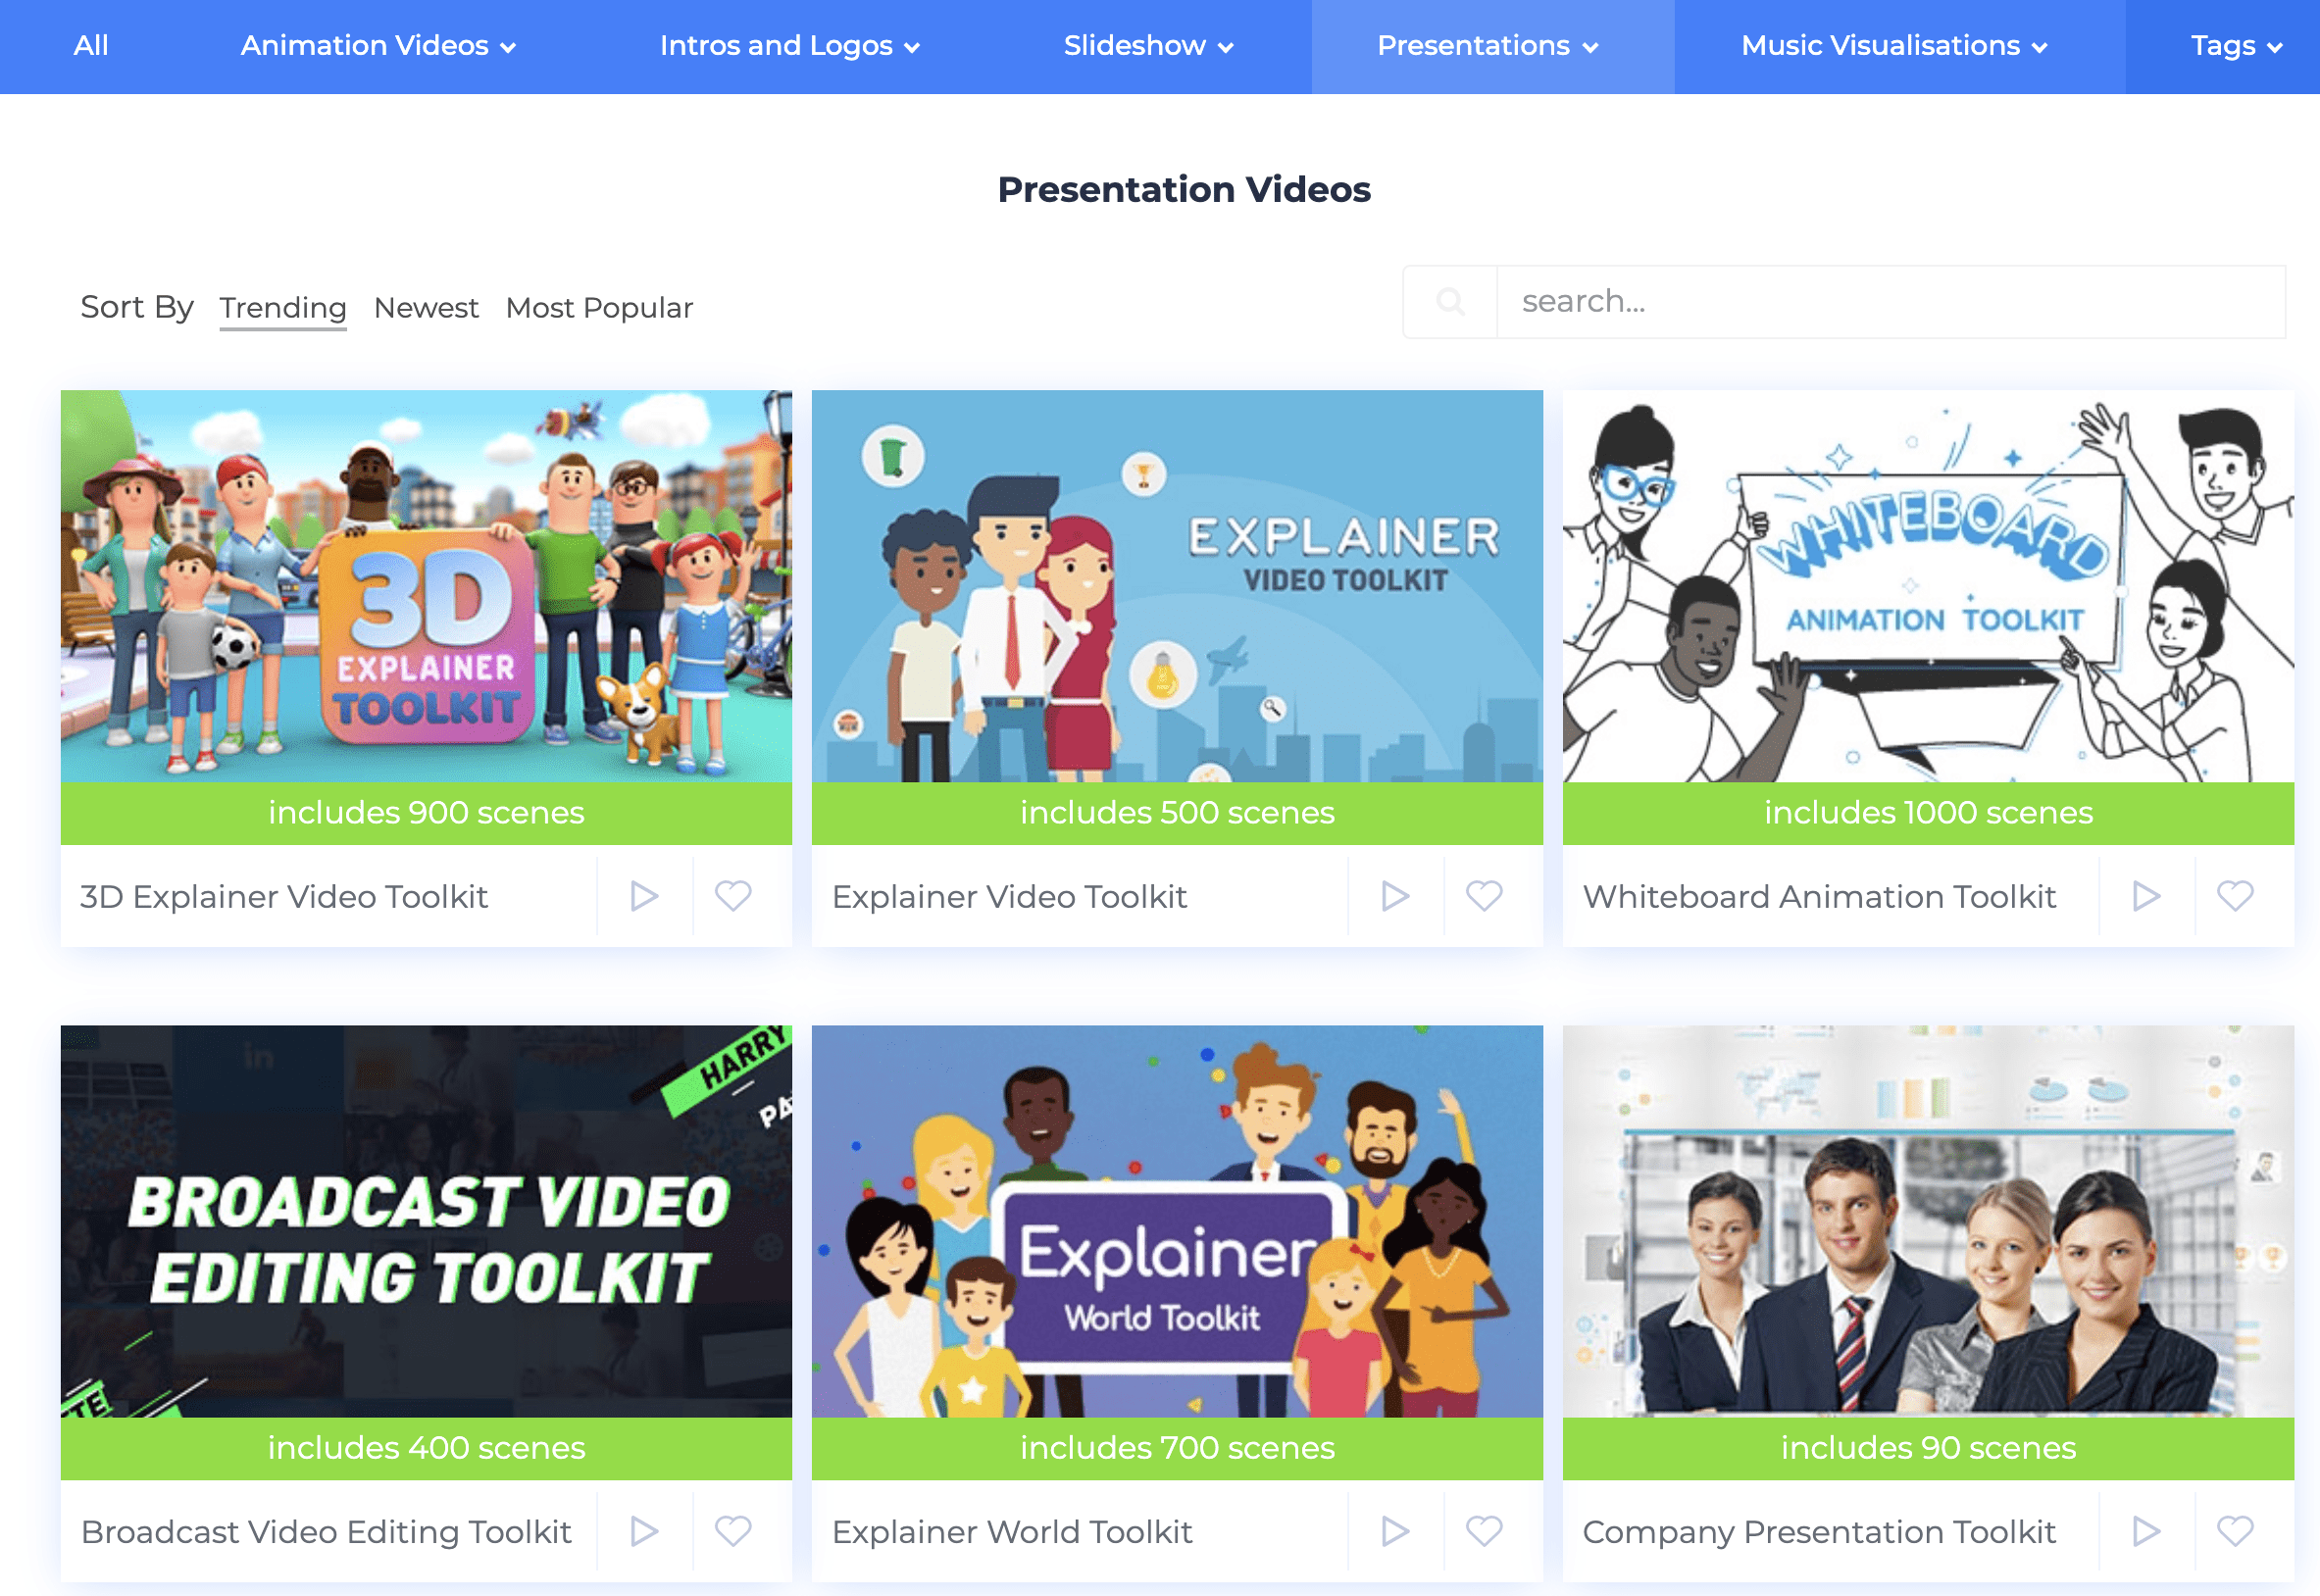Viewport: 2320px width, 1596px height.
Task: Favorite the Company Presentation Toolkit
Action: pyautogui.click(x=2238, y=1531)
